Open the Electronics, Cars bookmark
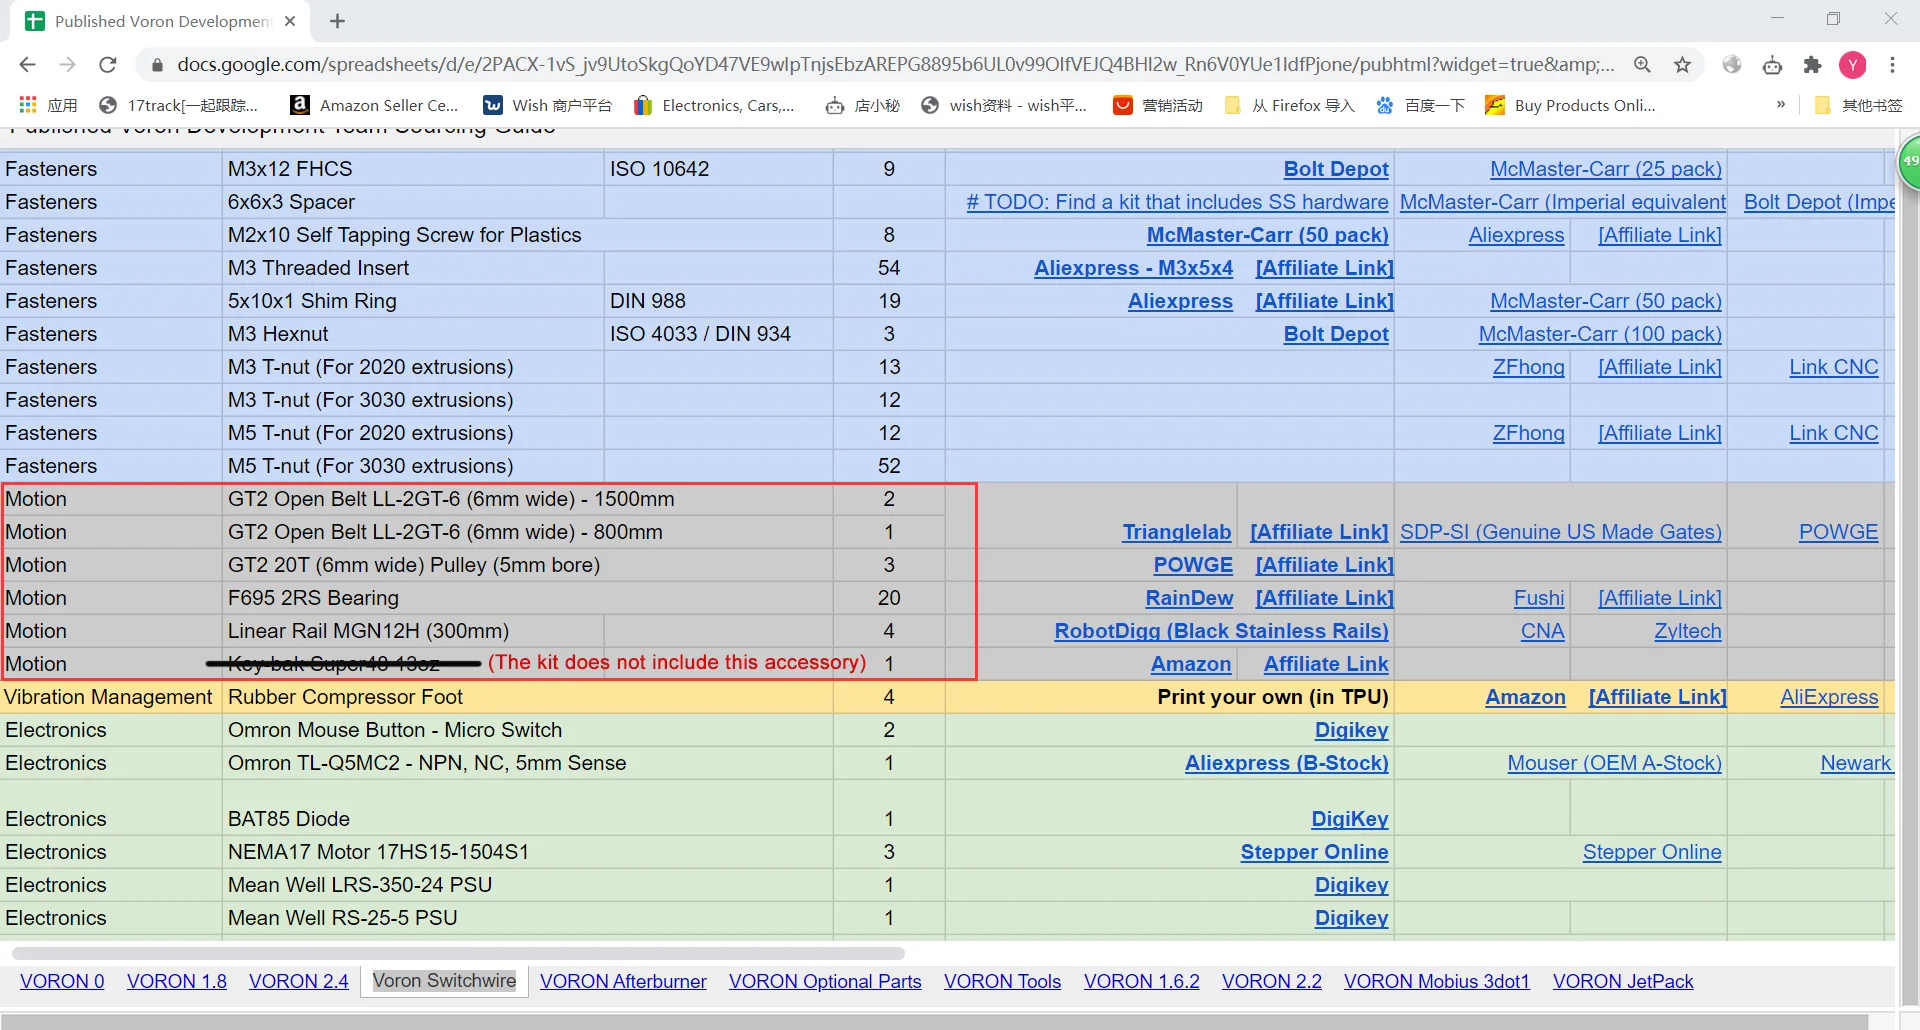This screenshot has height=1030, width=1920. coord(714,105)
